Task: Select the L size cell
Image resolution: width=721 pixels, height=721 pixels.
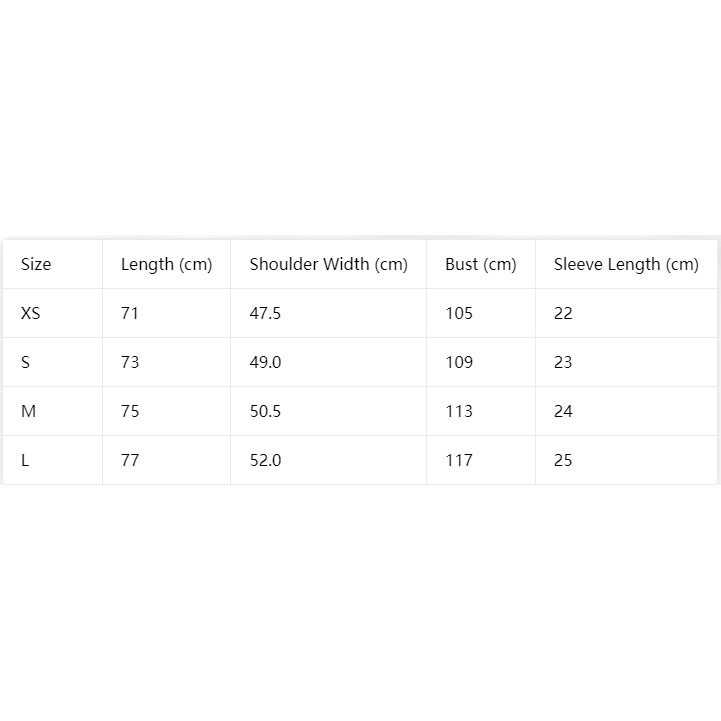Action: (x=25, y=460)
